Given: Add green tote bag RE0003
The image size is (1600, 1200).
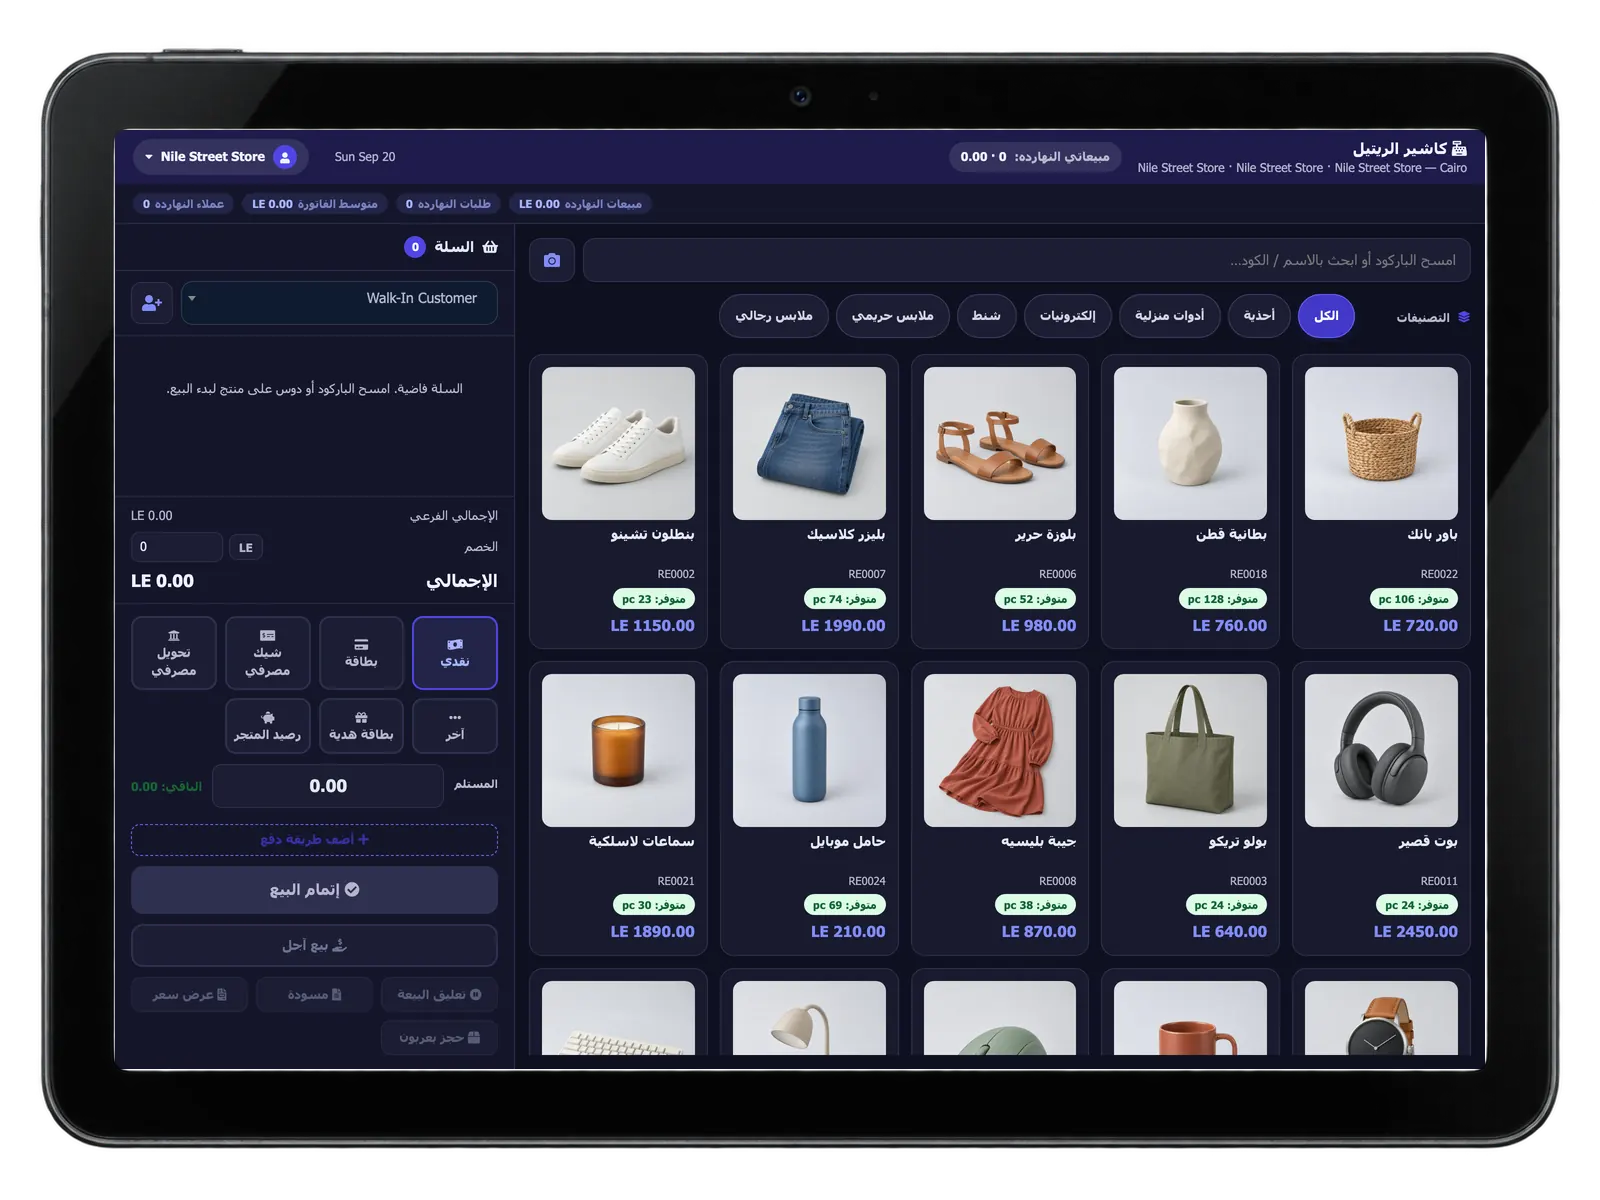Looking at the screenshot, I should (x=1190, y=808).
